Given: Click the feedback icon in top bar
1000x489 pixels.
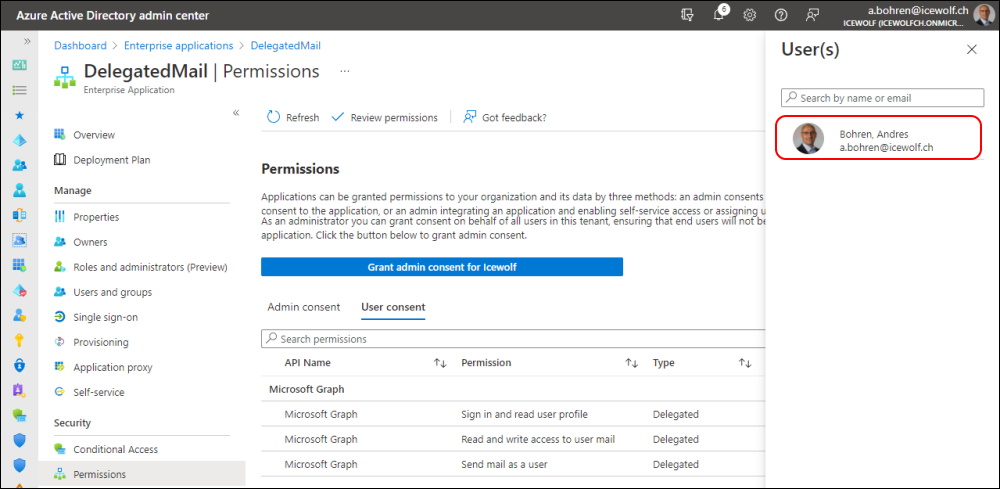Looking at the screenshot, I should (x=812, y=15).
